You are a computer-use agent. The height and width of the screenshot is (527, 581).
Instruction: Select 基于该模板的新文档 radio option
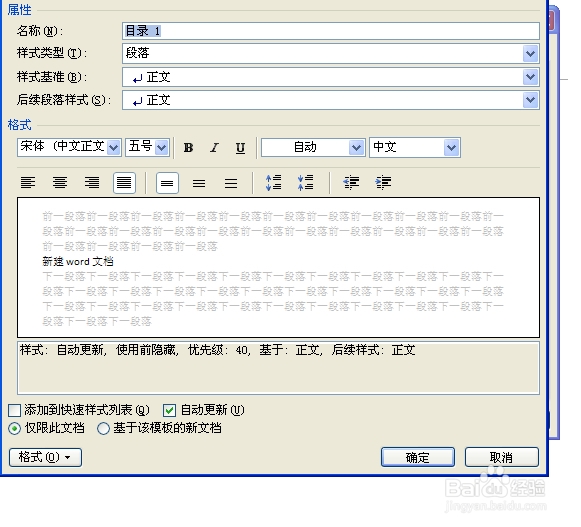(x=103, y=428)
